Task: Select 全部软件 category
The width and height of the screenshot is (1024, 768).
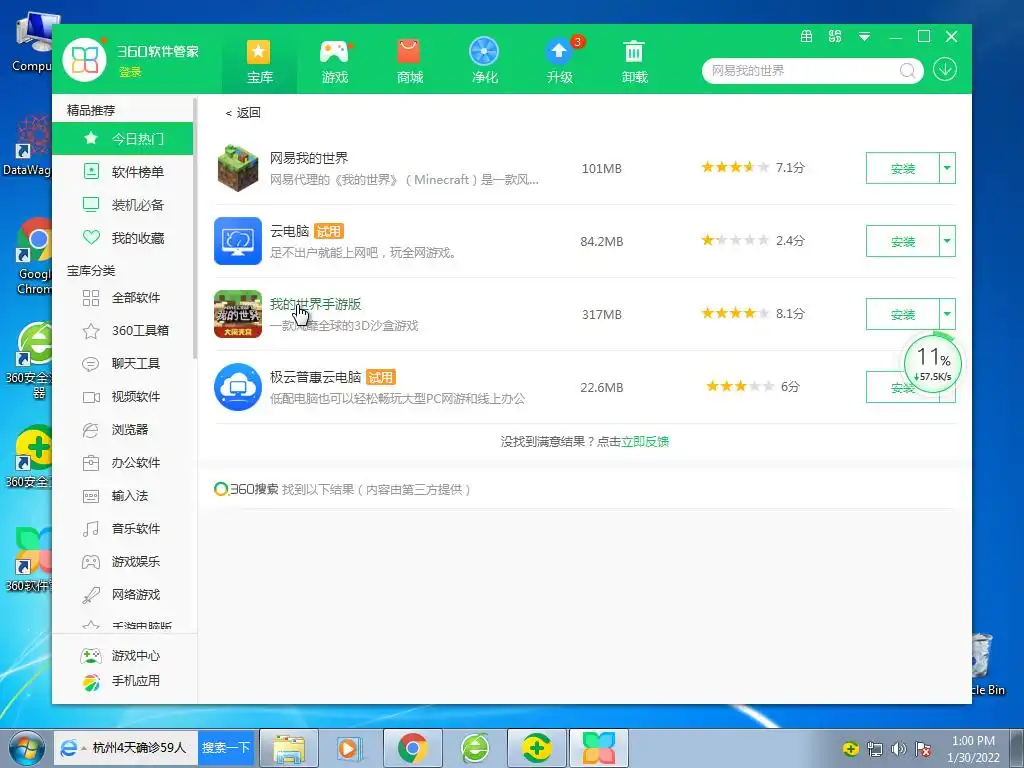Action: 122,298
